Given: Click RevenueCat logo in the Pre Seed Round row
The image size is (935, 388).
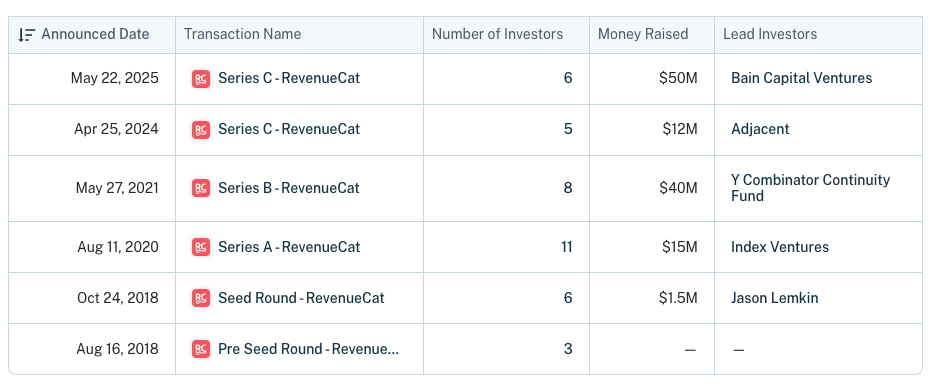Looking at the screenshot, I should pos(201,349).
